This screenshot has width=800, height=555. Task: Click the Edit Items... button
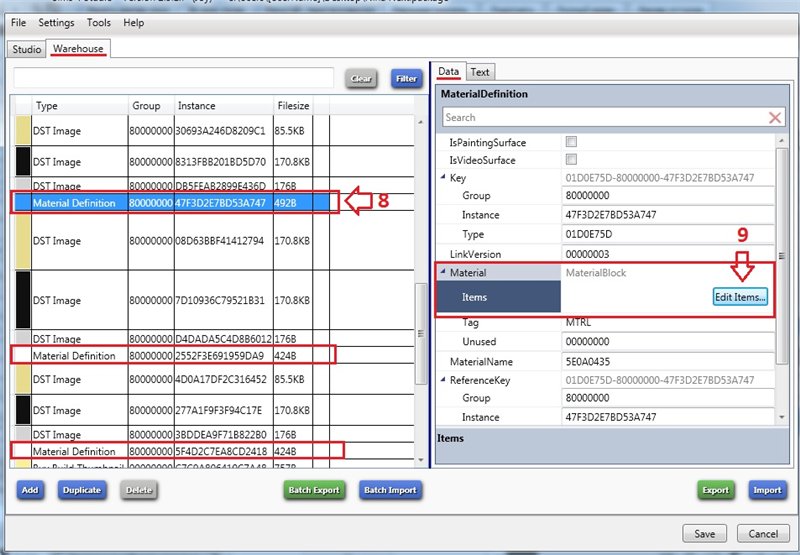point(739,297)
